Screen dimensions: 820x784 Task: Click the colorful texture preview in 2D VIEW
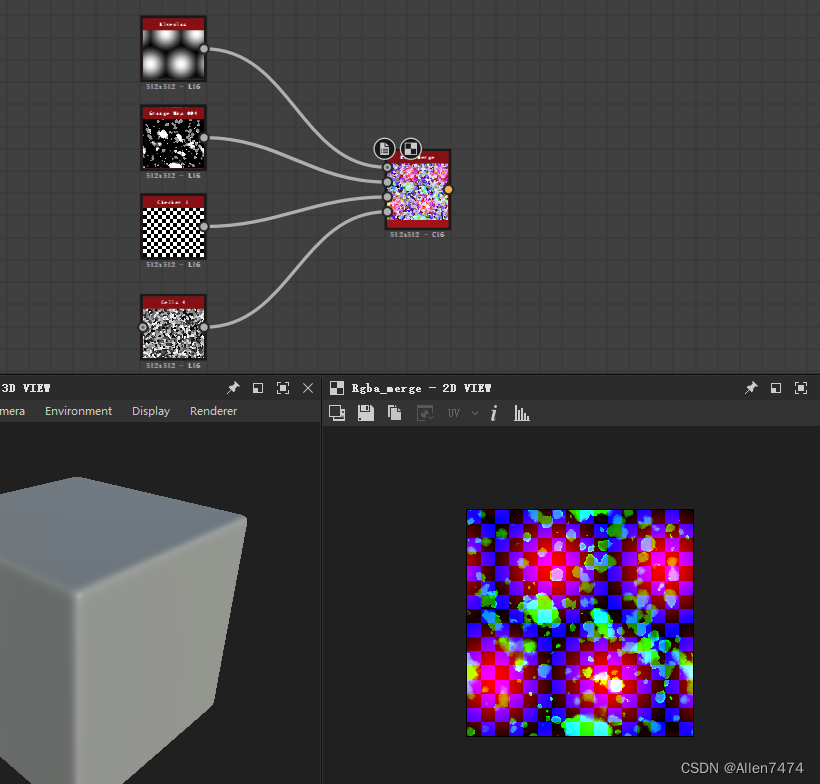click(580, 623)
